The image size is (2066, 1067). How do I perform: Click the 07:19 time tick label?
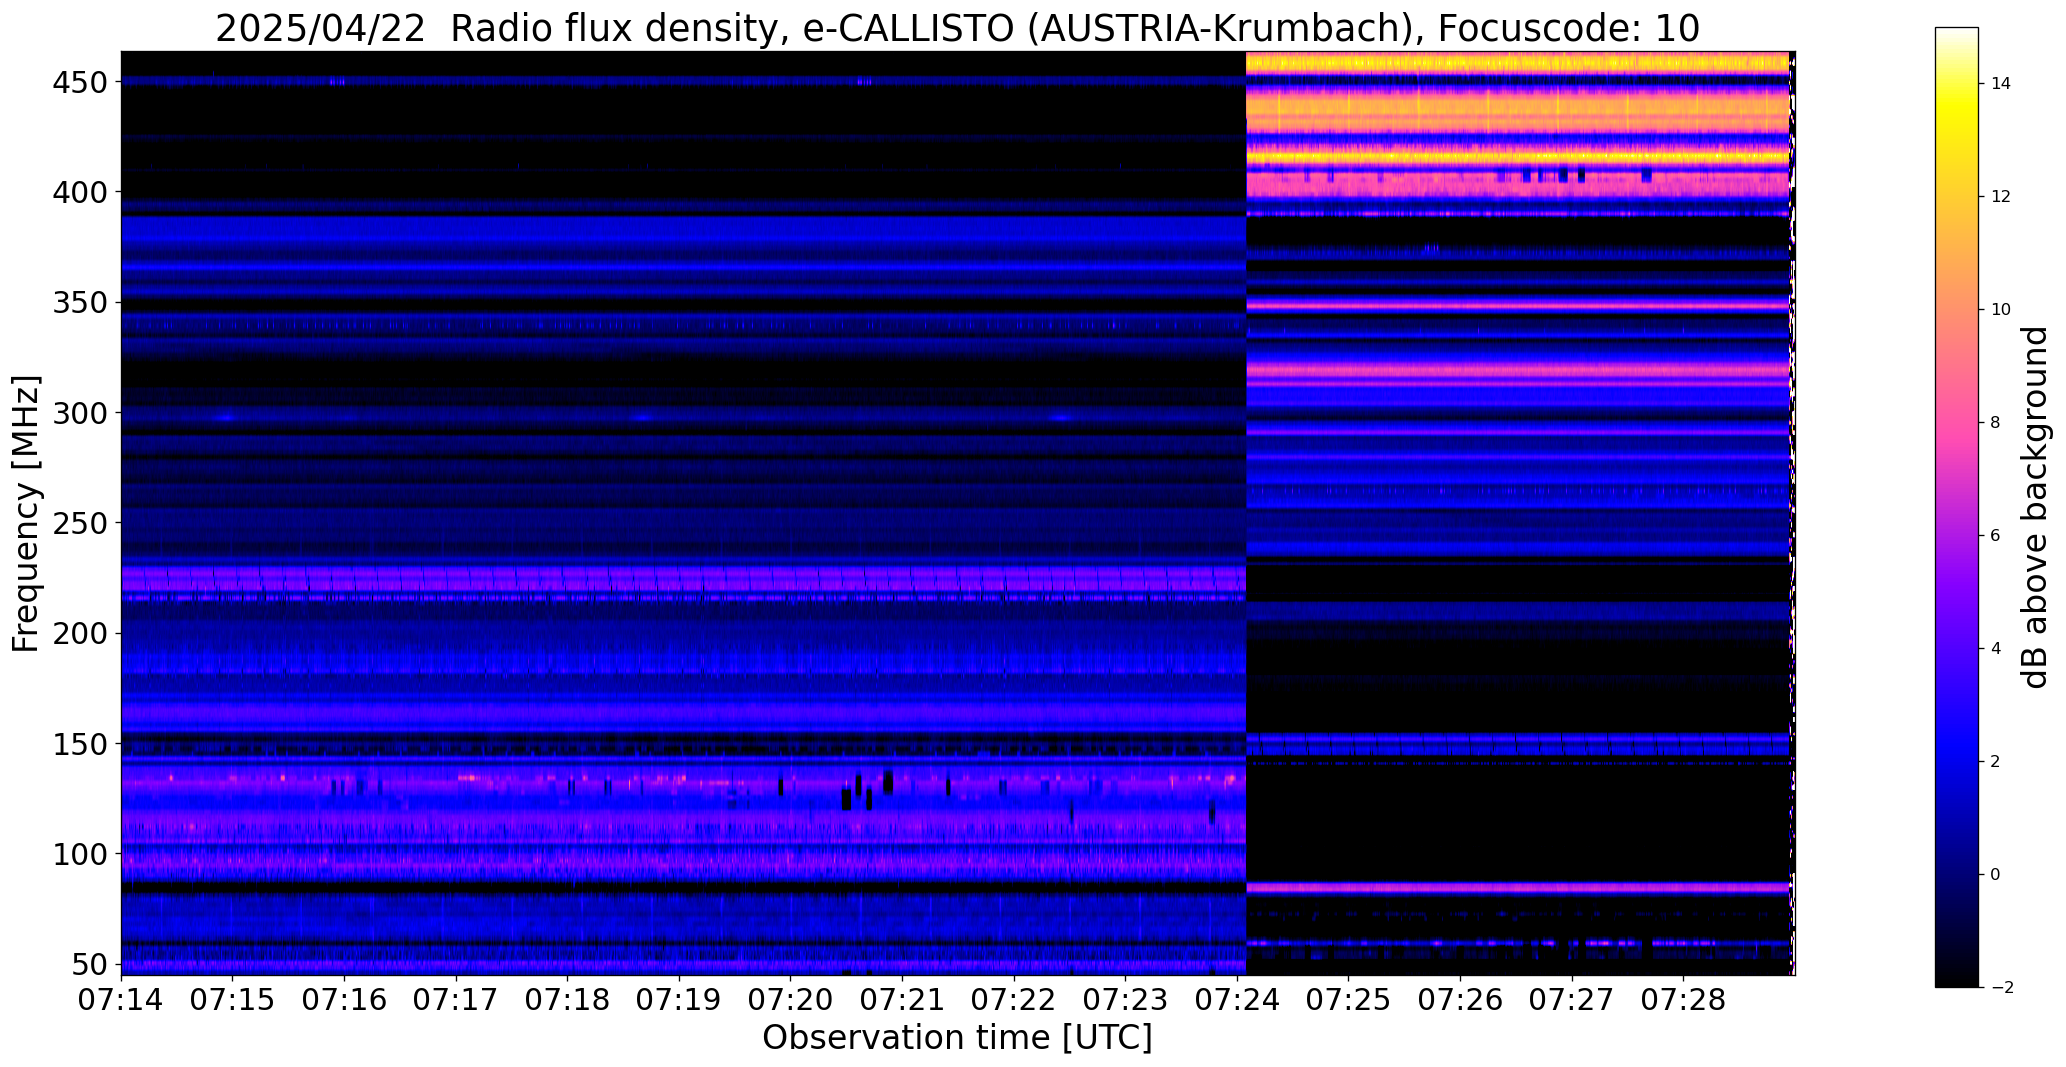coord(679,1000)
